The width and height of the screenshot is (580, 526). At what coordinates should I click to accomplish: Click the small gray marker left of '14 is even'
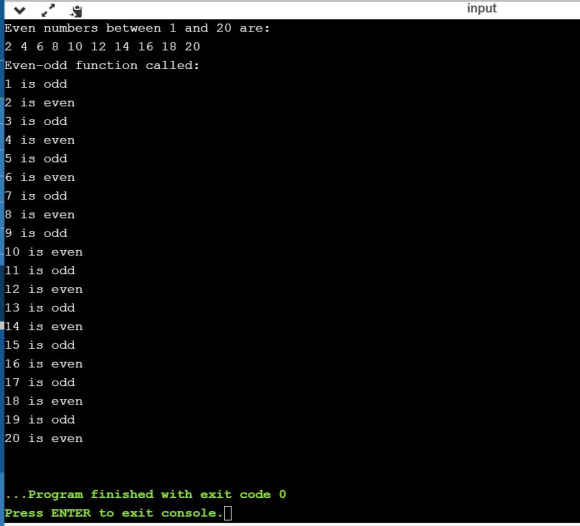[2, 326]
